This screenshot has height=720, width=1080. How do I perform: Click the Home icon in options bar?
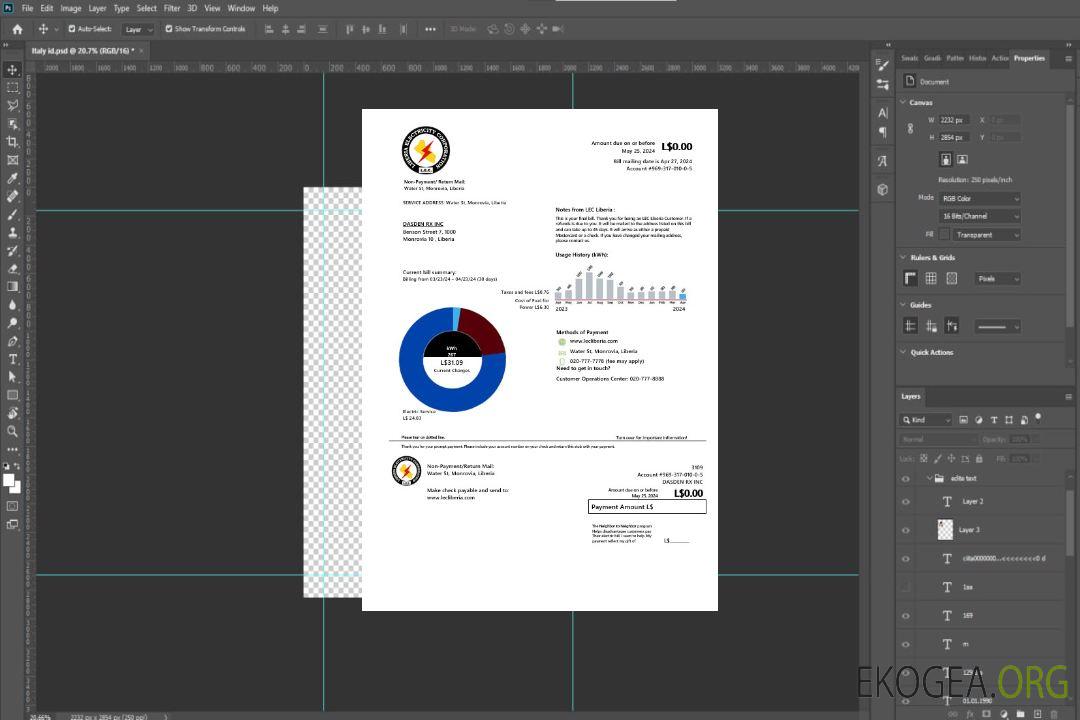point(17,29)
